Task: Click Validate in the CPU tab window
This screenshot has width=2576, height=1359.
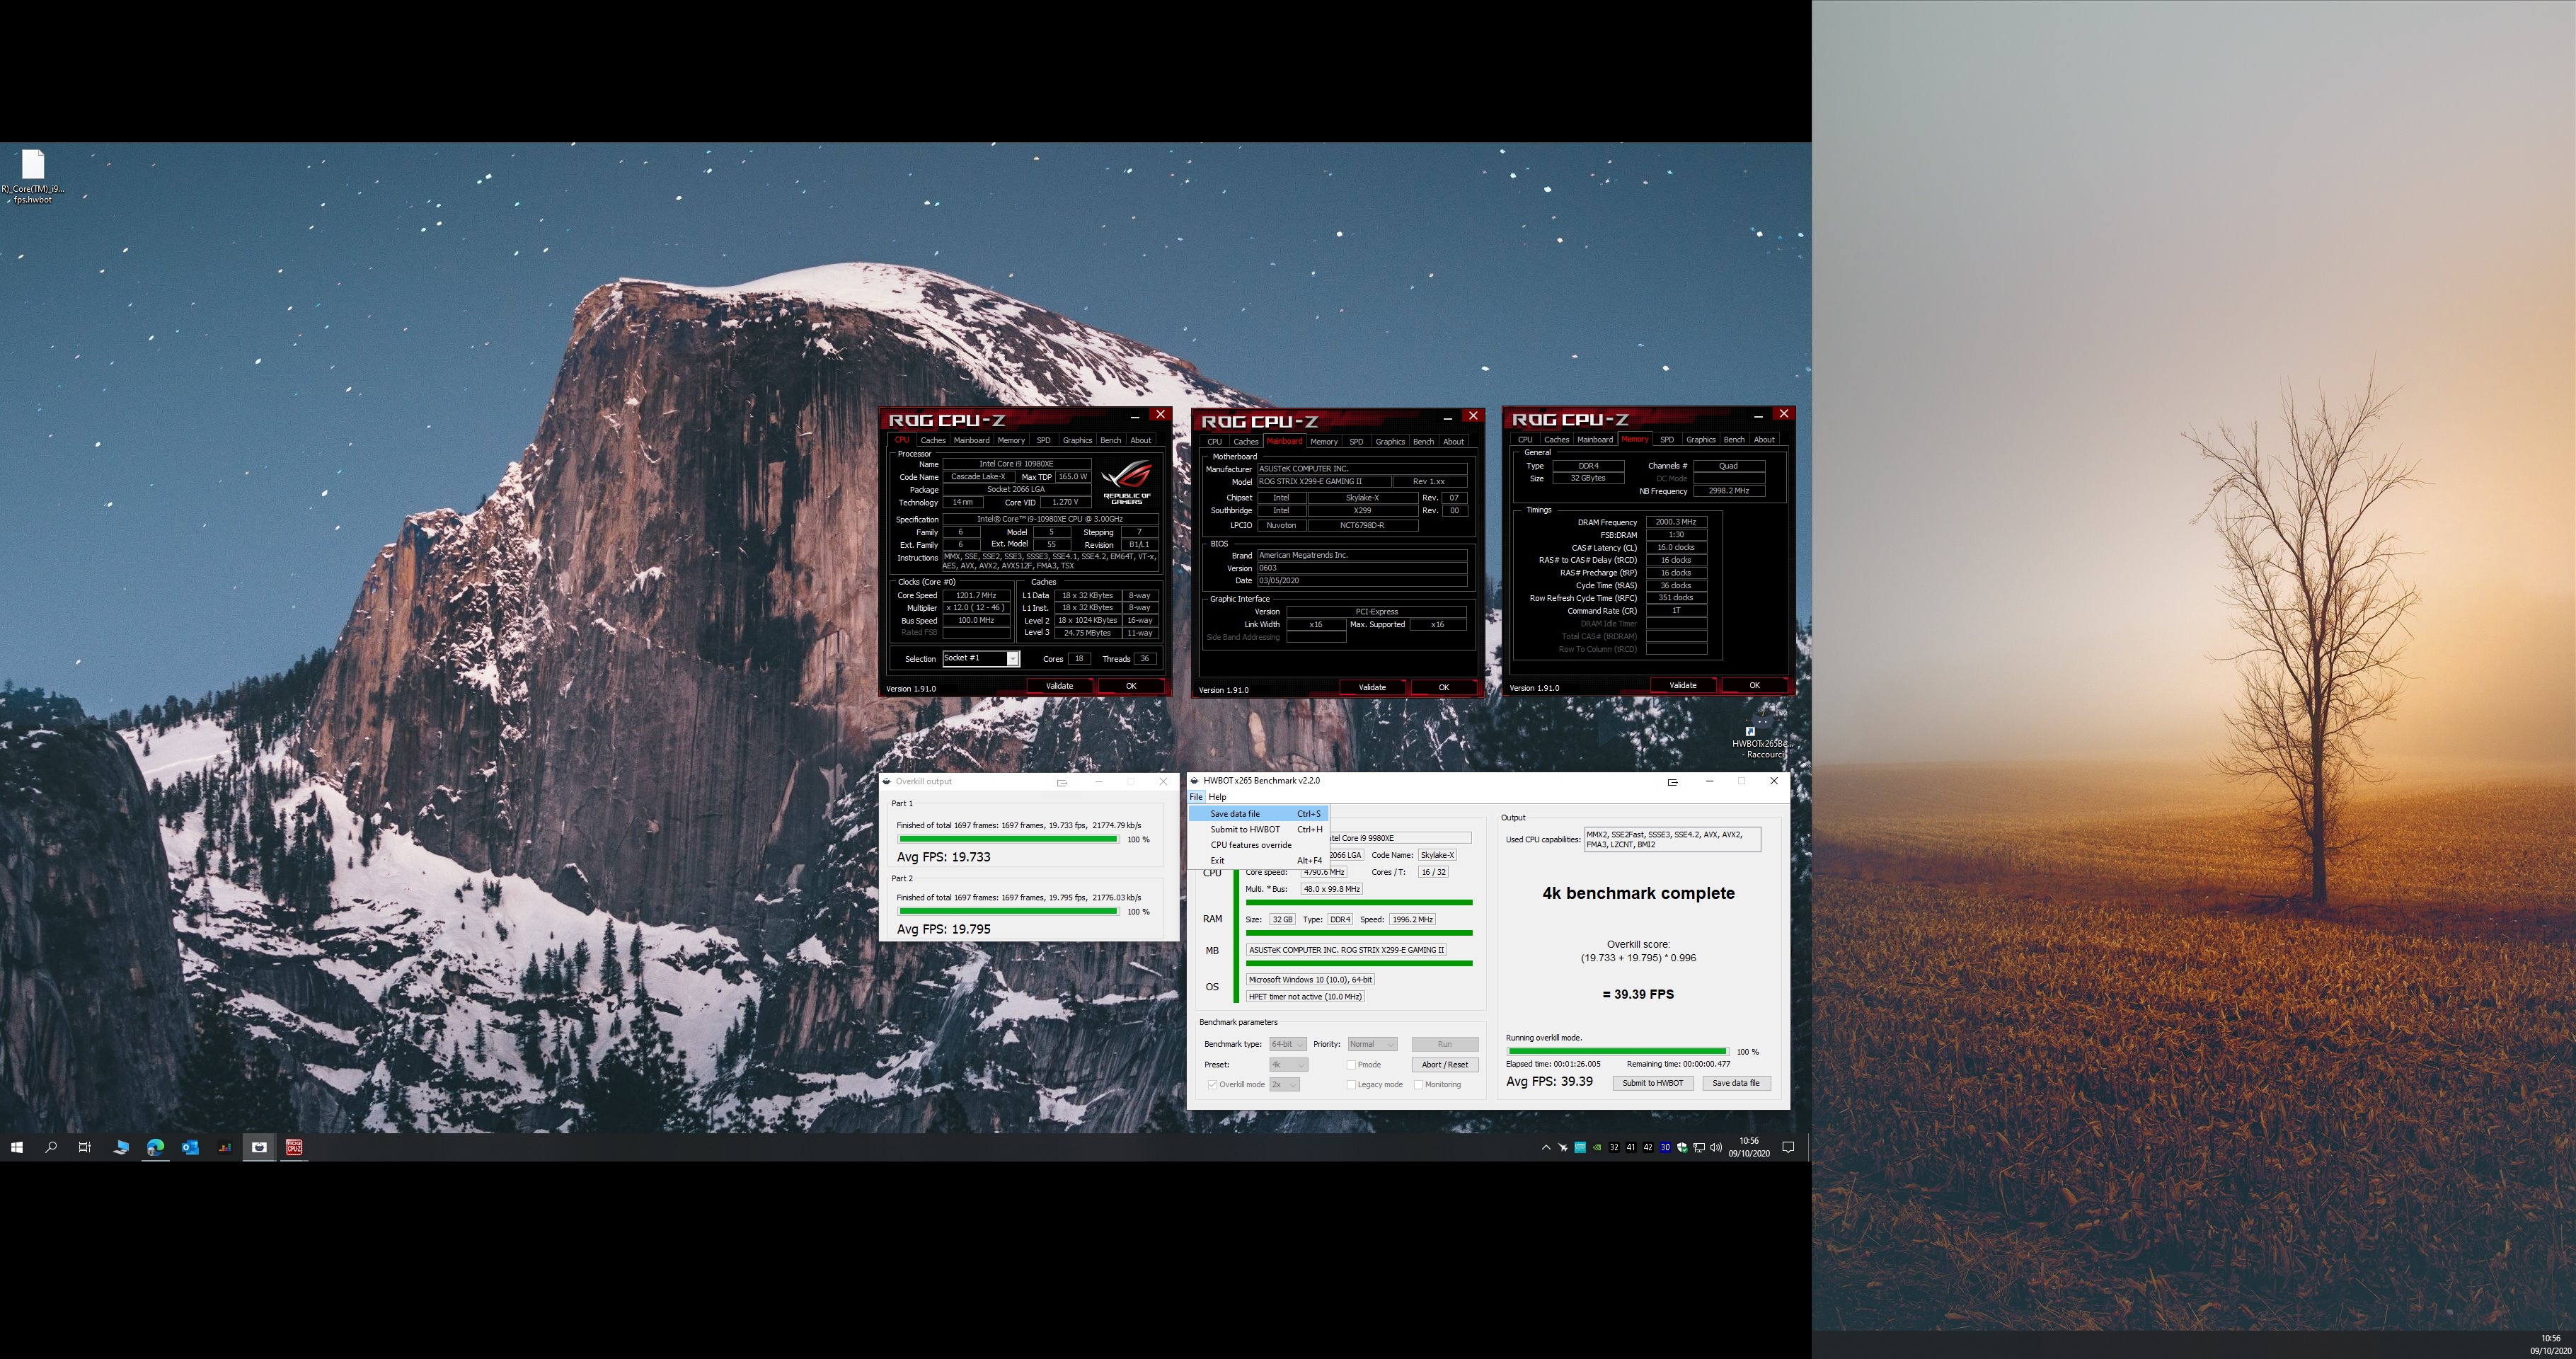Action: point(1059,686)
